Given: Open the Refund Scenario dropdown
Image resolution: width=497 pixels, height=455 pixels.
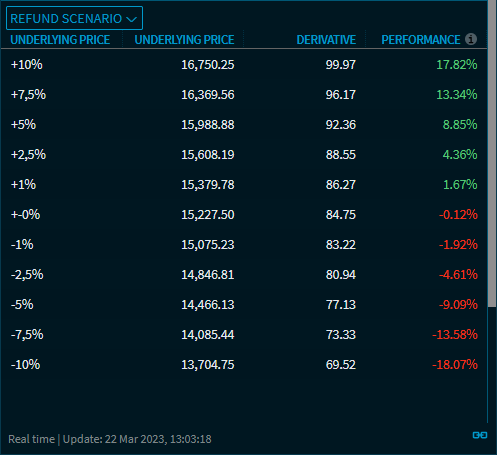Looking at the screenshot, I should (74, 18).
